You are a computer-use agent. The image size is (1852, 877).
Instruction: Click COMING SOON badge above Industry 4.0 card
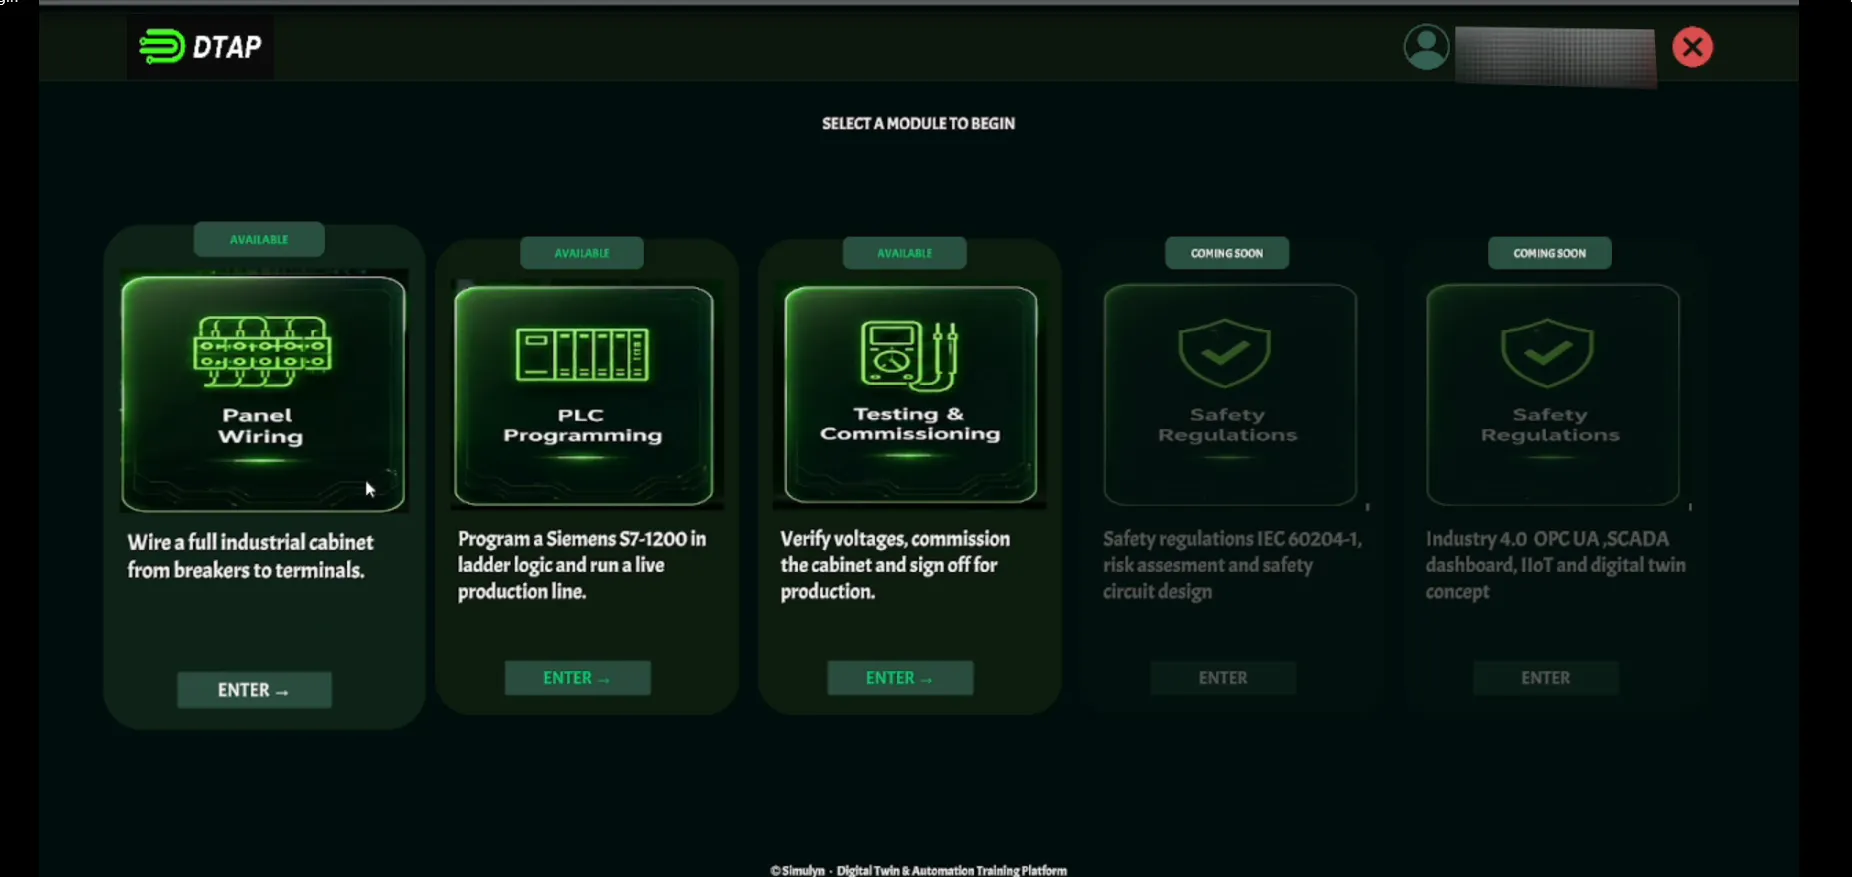click(x=1550, y=253)
